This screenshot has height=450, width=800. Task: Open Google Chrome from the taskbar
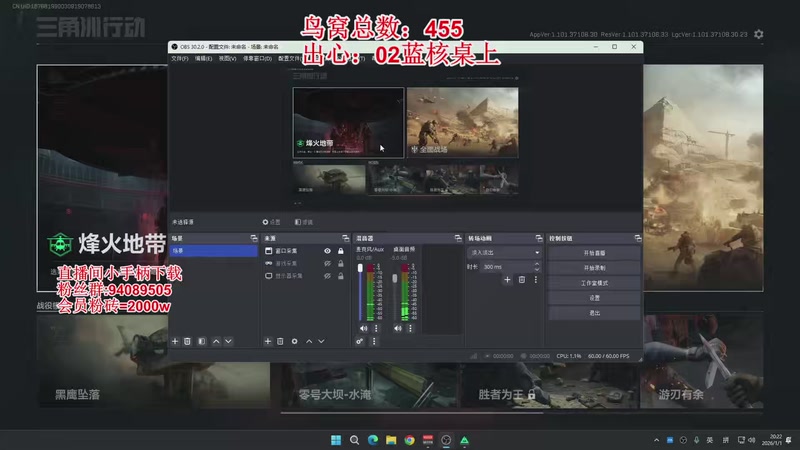(409, 440)
